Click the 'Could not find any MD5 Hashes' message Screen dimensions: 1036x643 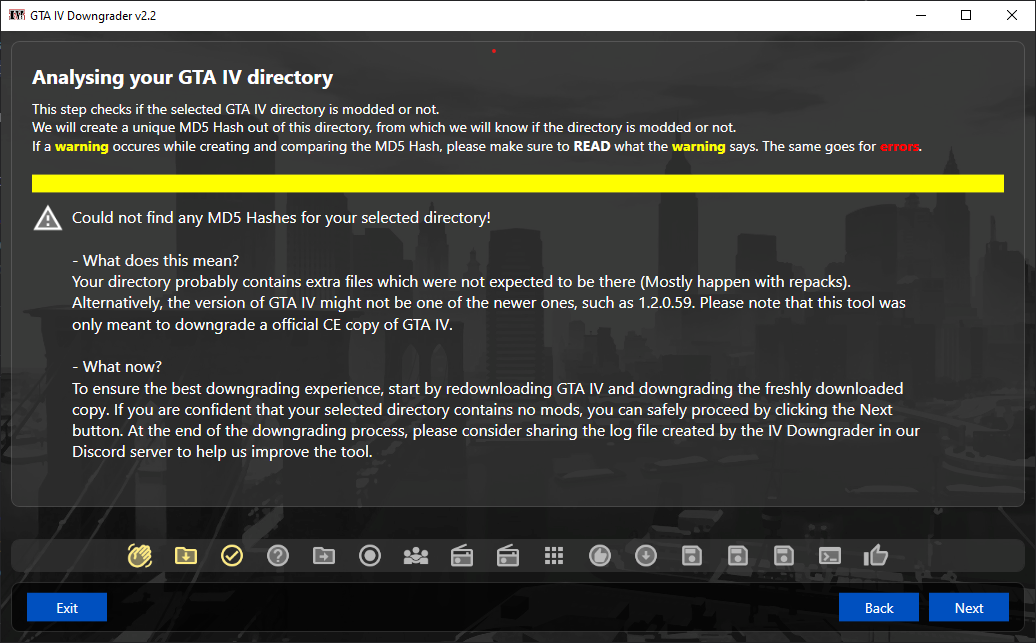pos(281,218)
